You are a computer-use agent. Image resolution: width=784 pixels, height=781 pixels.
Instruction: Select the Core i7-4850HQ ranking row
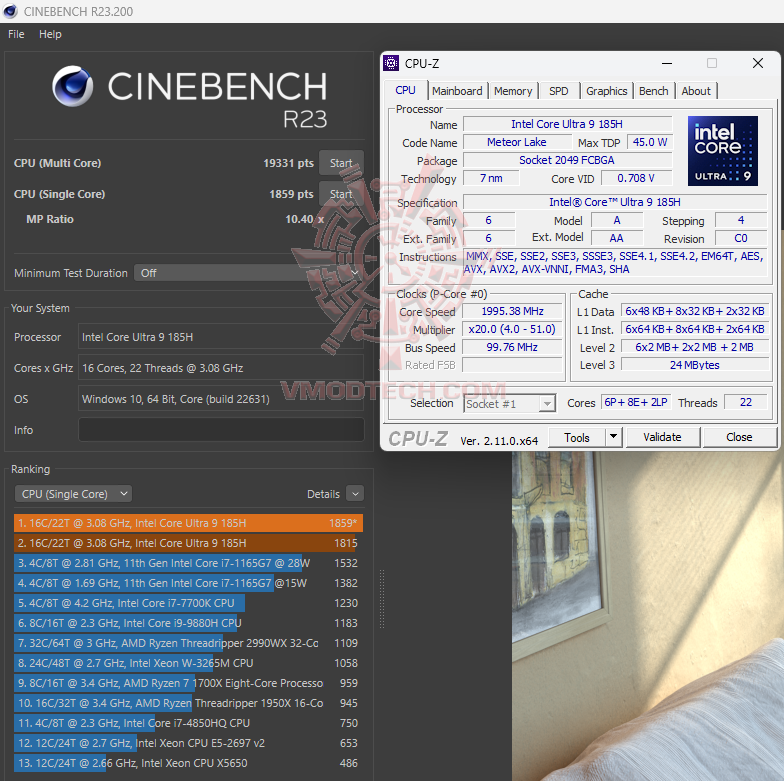[188, 723]
